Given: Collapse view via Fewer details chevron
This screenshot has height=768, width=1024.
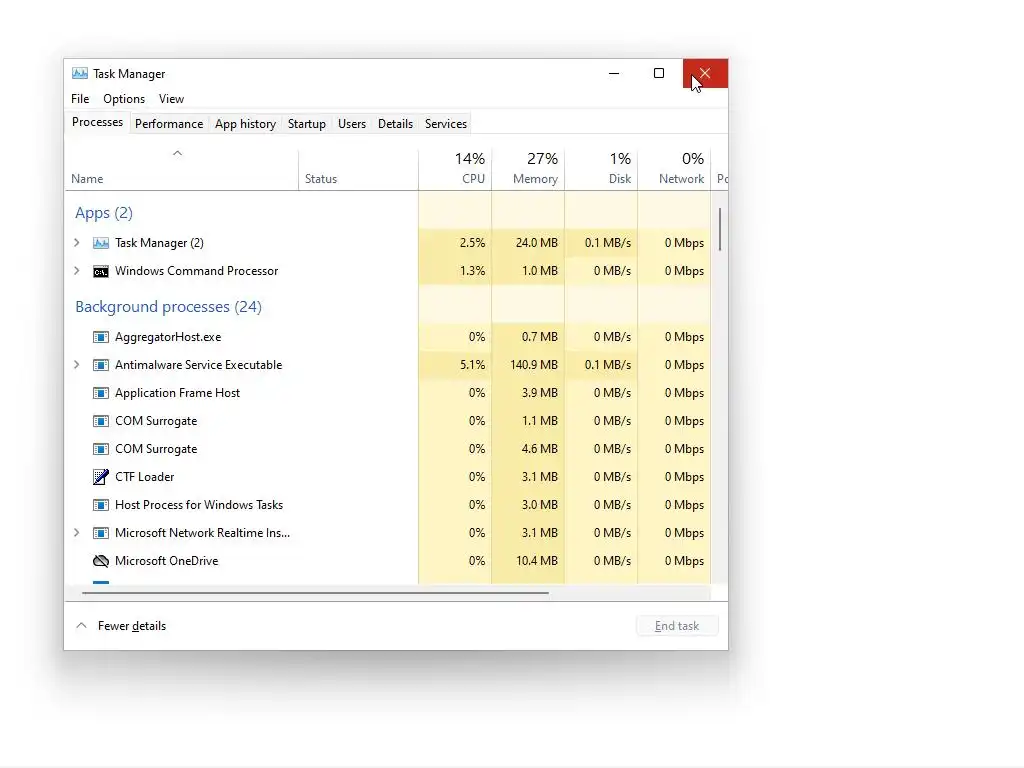Looking at the screenshot, I should point(82,626).
